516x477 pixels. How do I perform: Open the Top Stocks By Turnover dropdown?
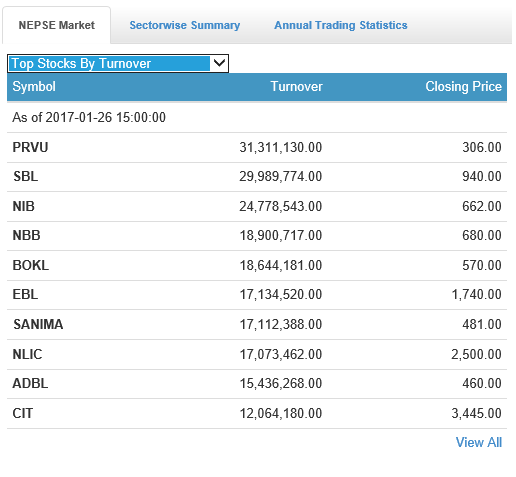(x=118, y=63)
